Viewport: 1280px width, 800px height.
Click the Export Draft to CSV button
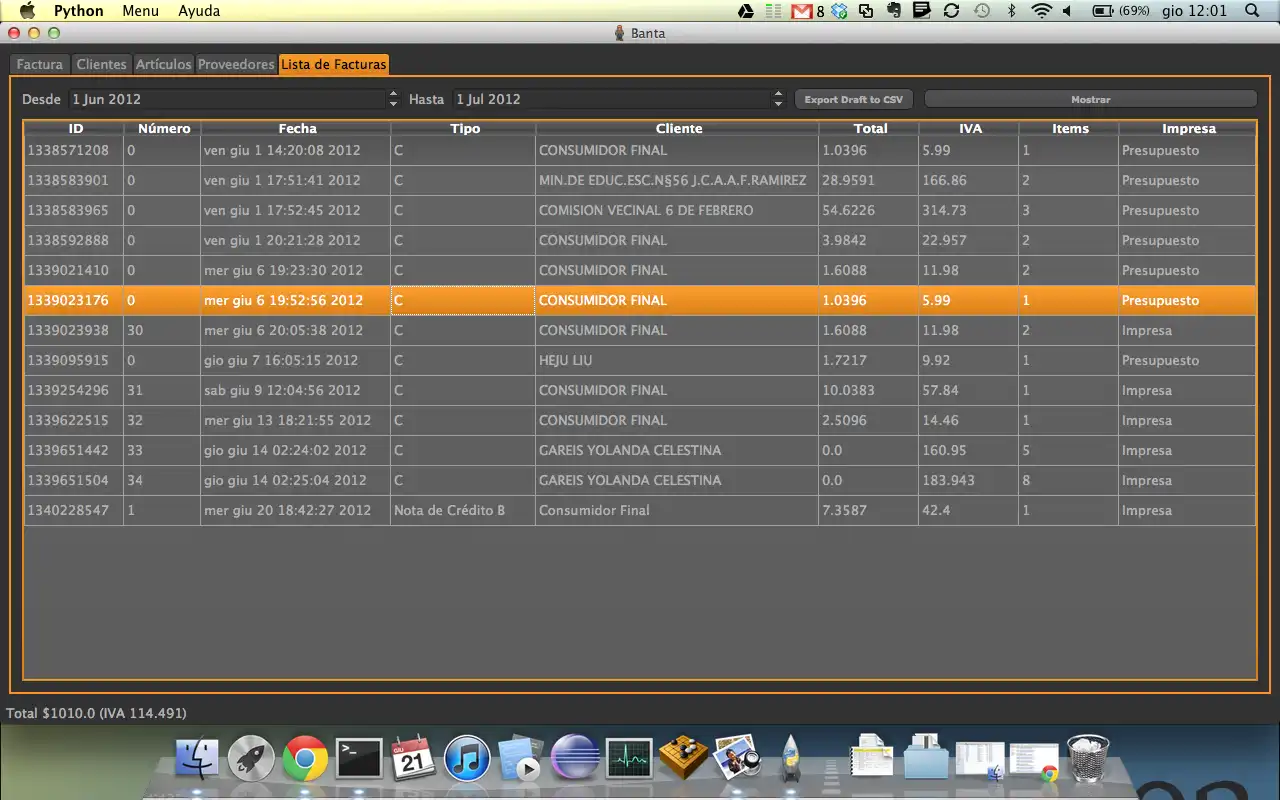[854, 99]
